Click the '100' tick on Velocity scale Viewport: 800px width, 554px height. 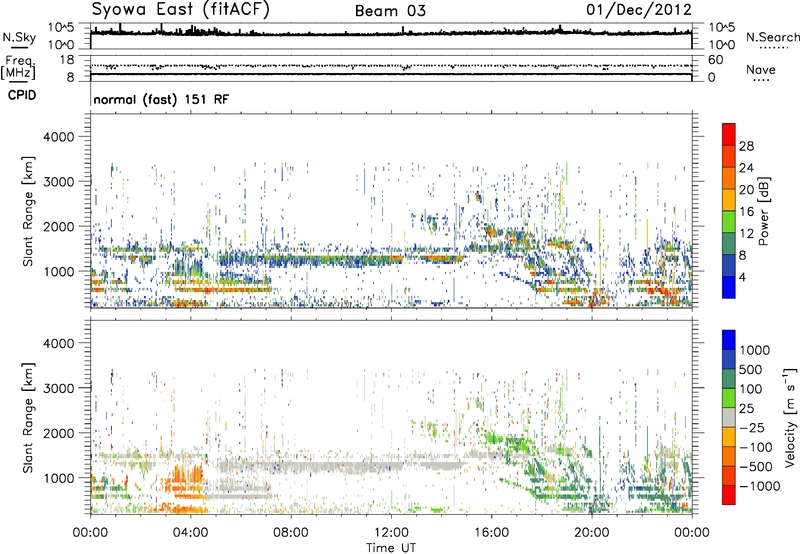click(751, 389)
